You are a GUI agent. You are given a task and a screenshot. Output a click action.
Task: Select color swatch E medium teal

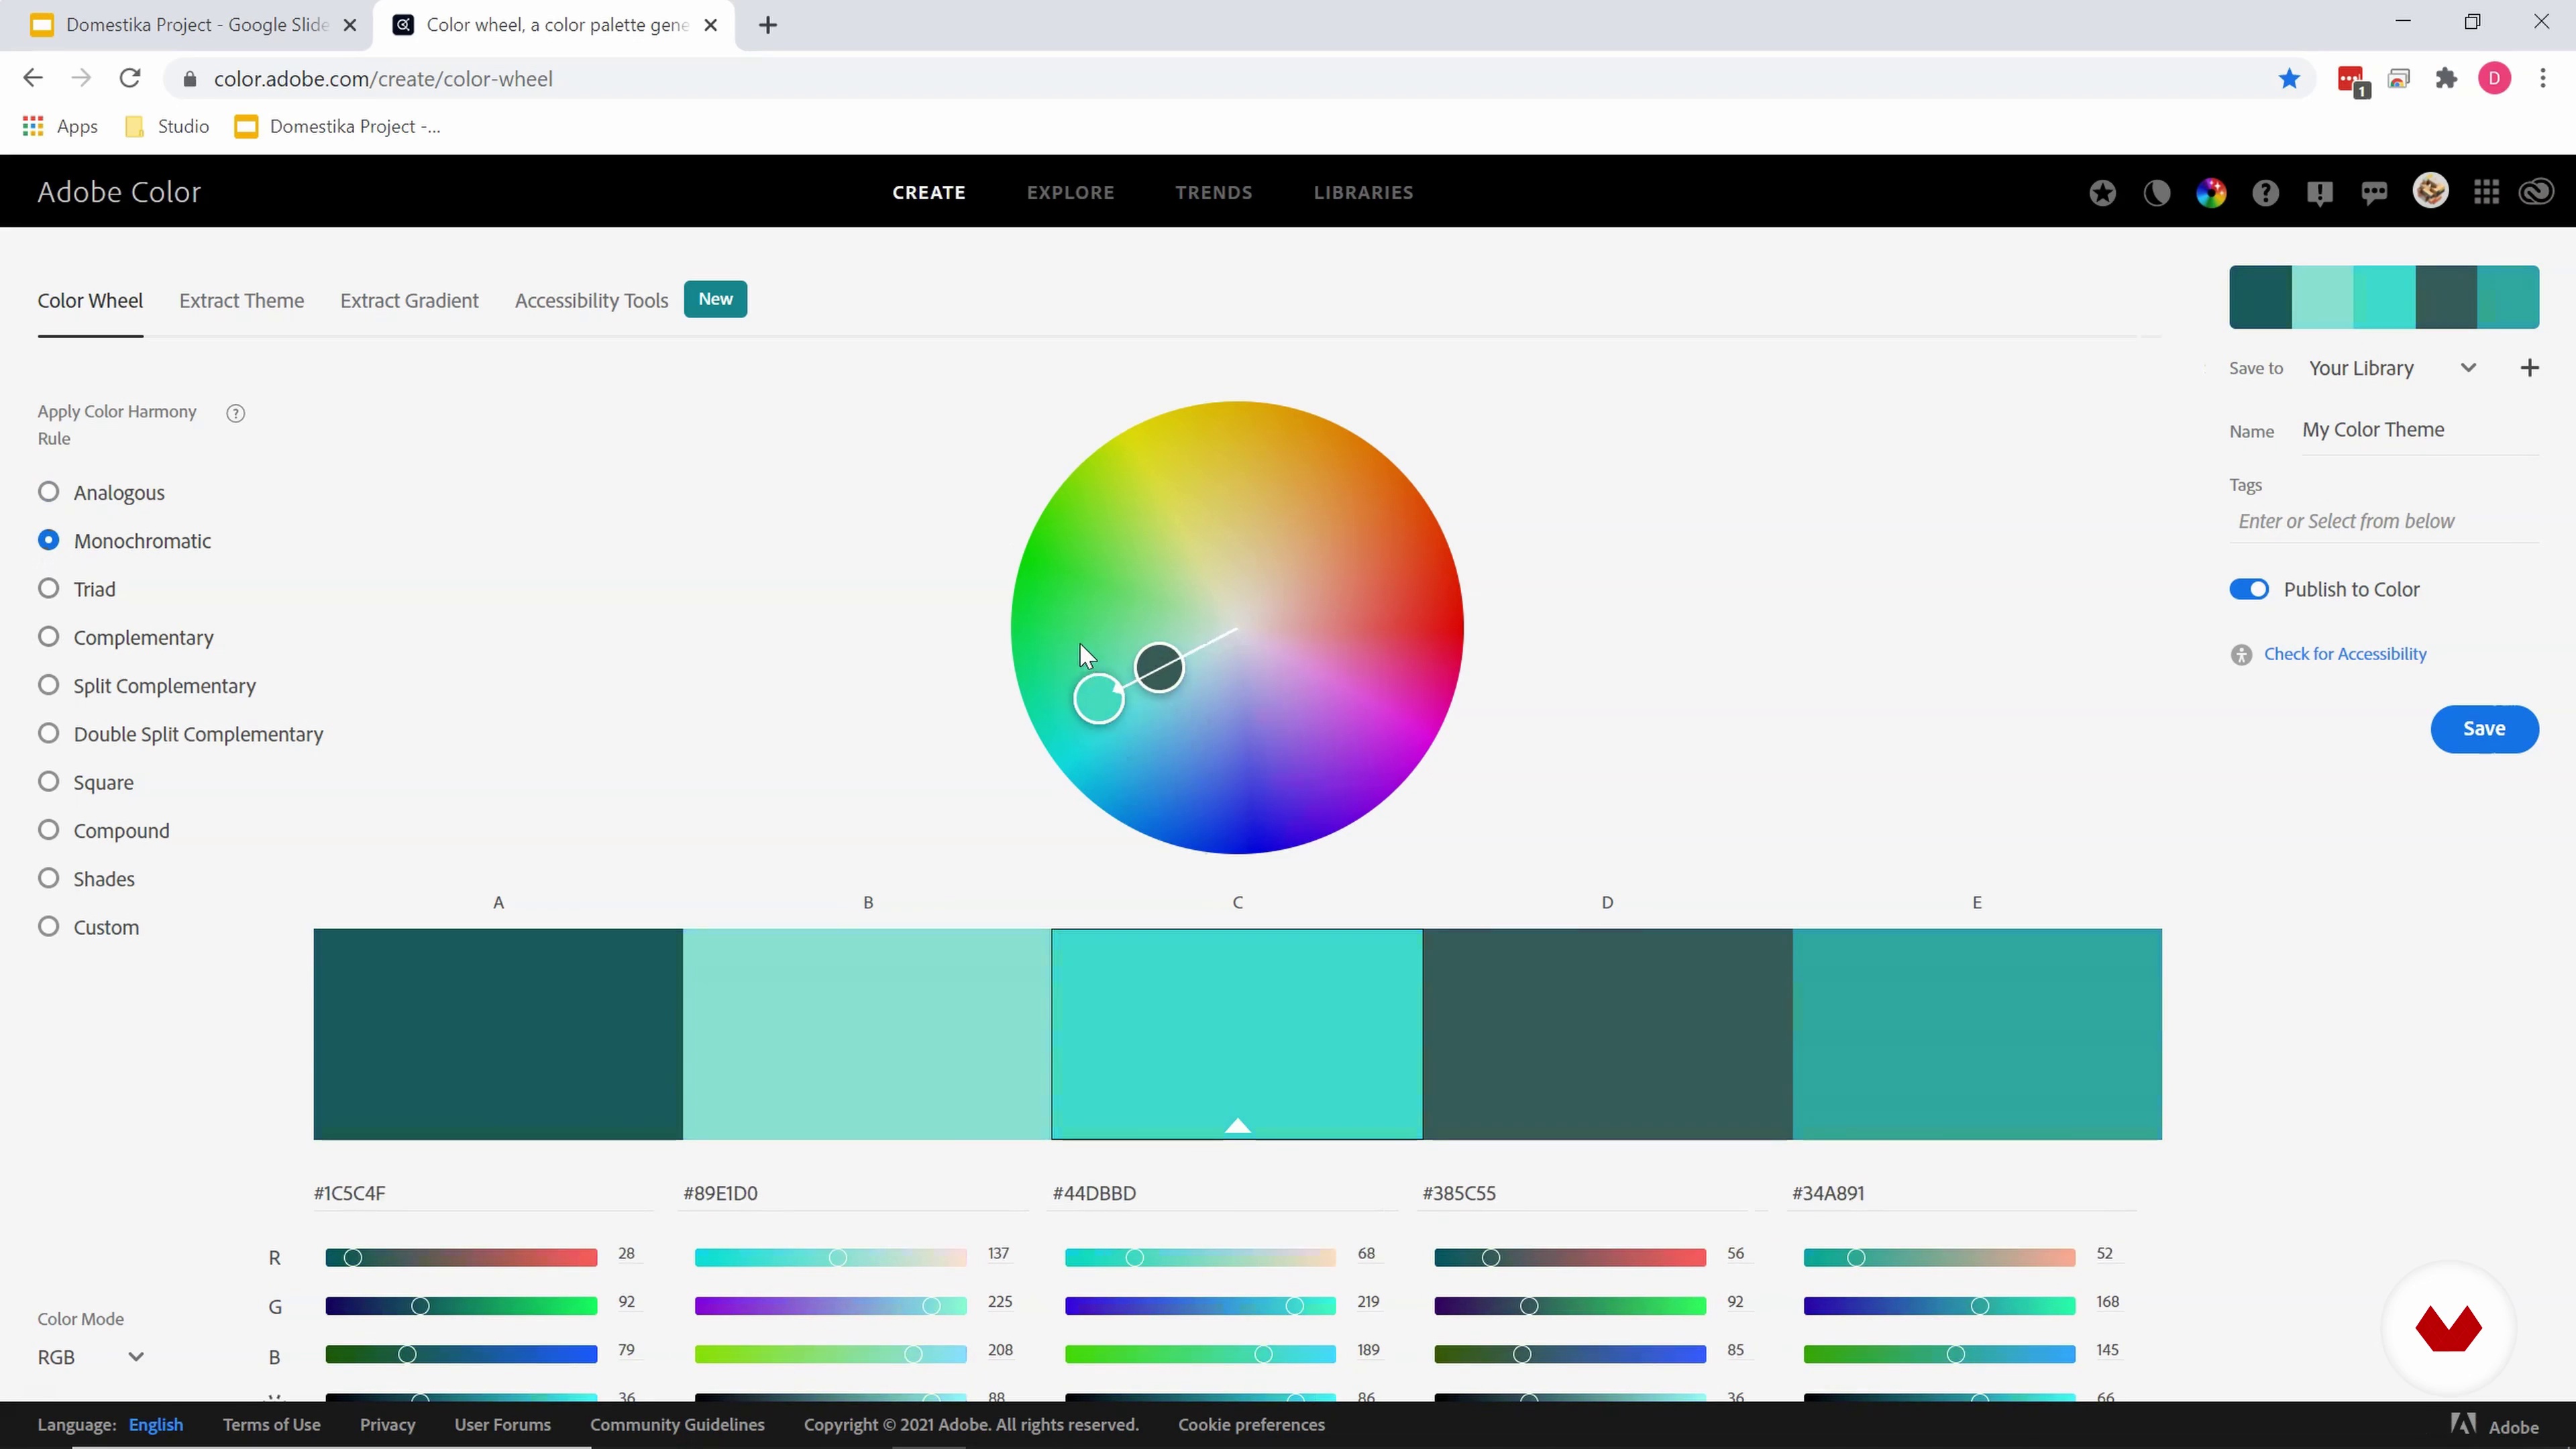point(1977,1034)
